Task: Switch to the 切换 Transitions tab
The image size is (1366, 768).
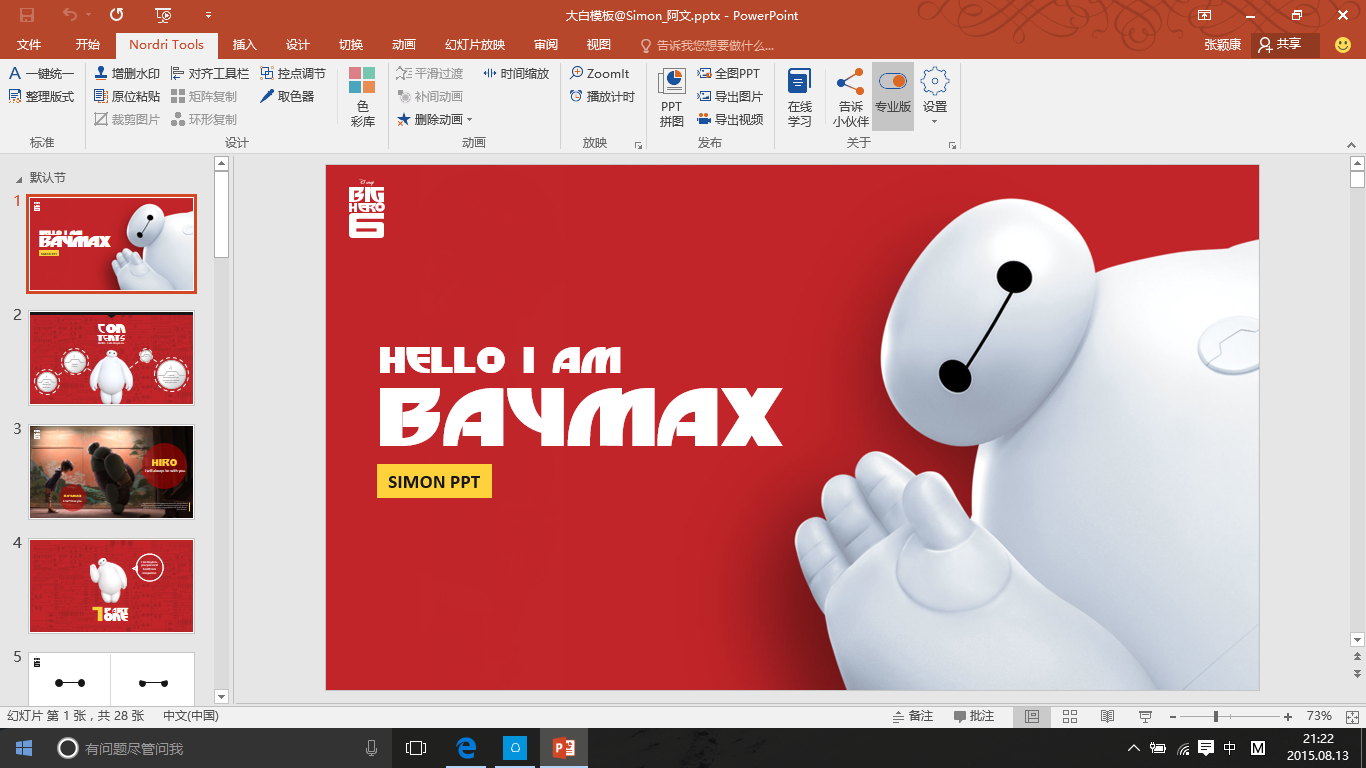Action: coord(351,45)
